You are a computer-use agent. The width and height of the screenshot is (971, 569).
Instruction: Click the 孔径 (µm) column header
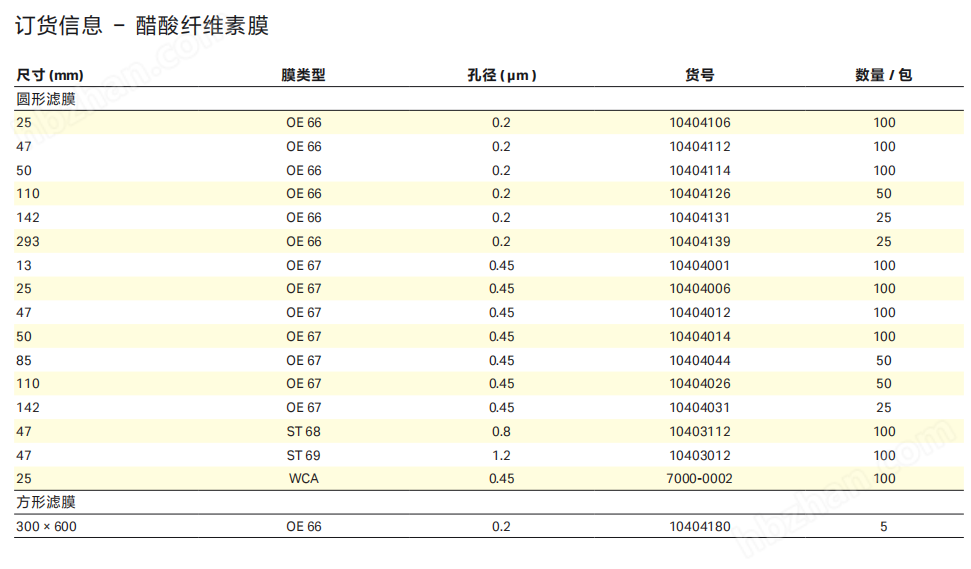point(501,75)
